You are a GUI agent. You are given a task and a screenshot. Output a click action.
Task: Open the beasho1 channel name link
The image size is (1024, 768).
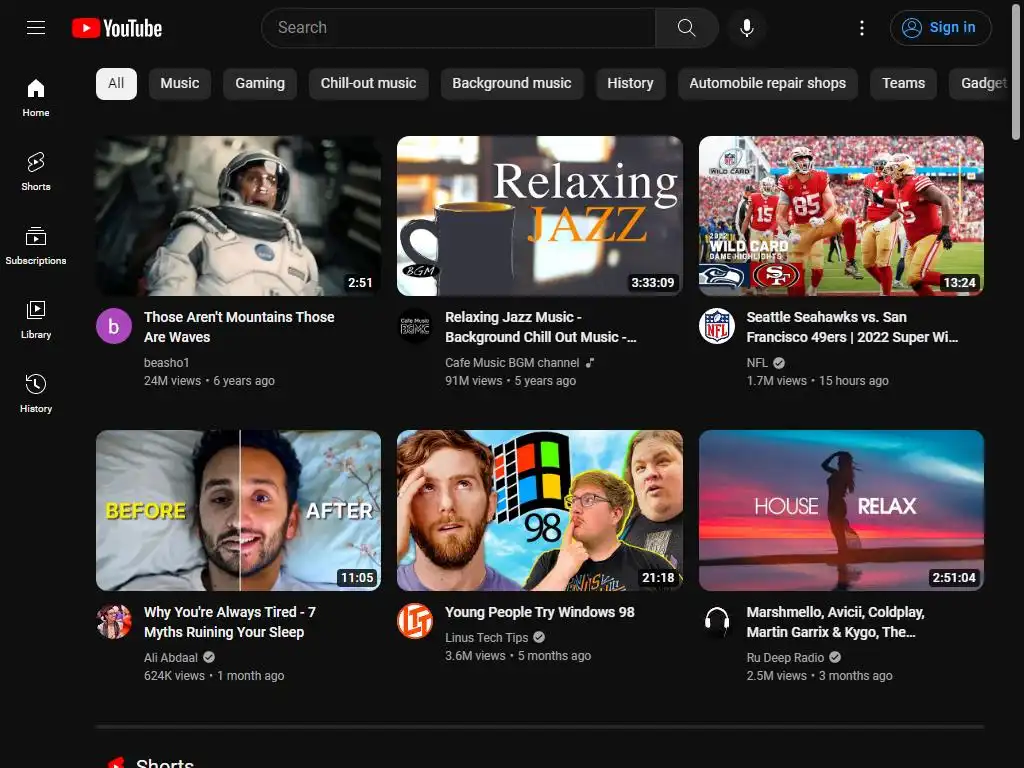(167, 362)
